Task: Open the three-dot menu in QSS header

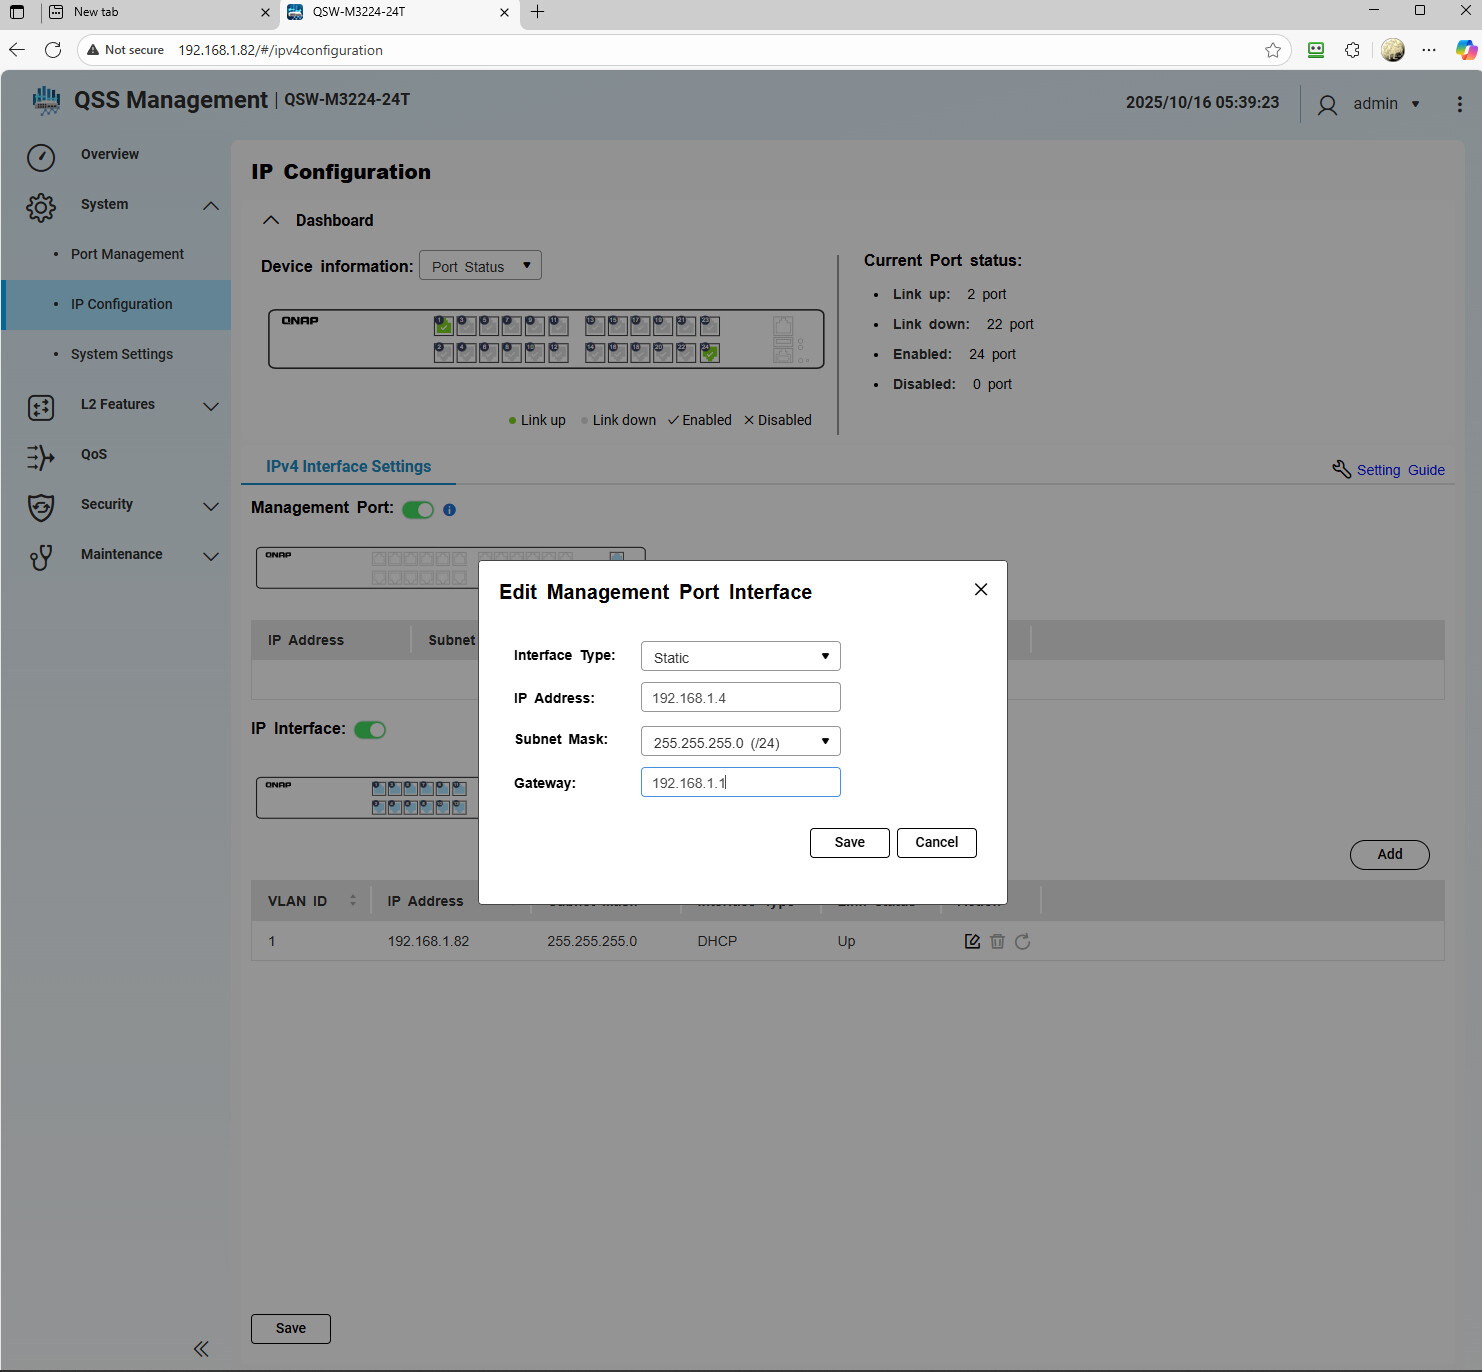Action: click(x=1459, y=104)
